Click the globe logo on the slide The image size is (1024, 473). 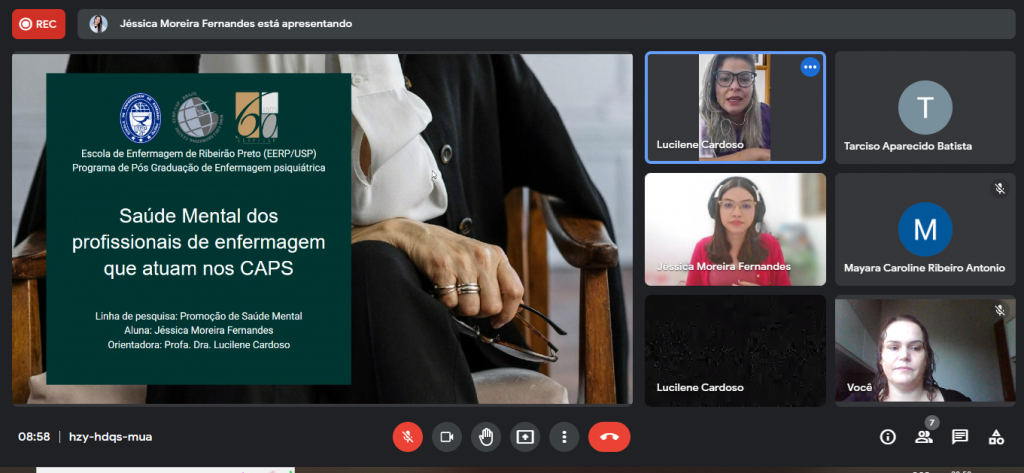pyautogui.click(x=197, y=118)
